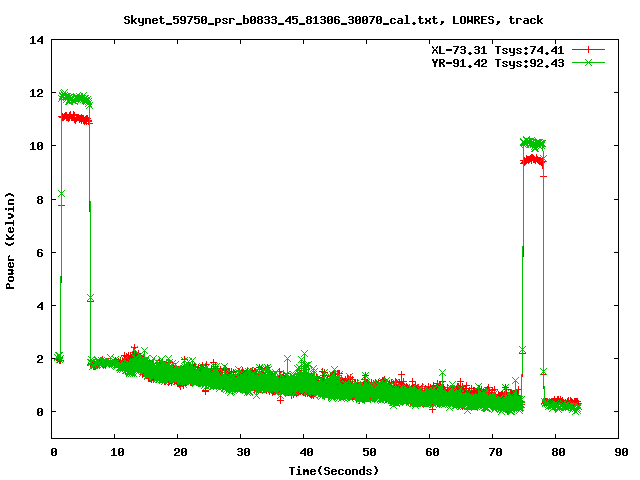This screenshot has width=640, height=480.
Task: Click the x-axis tick label 20
Action: pos(180,452)
